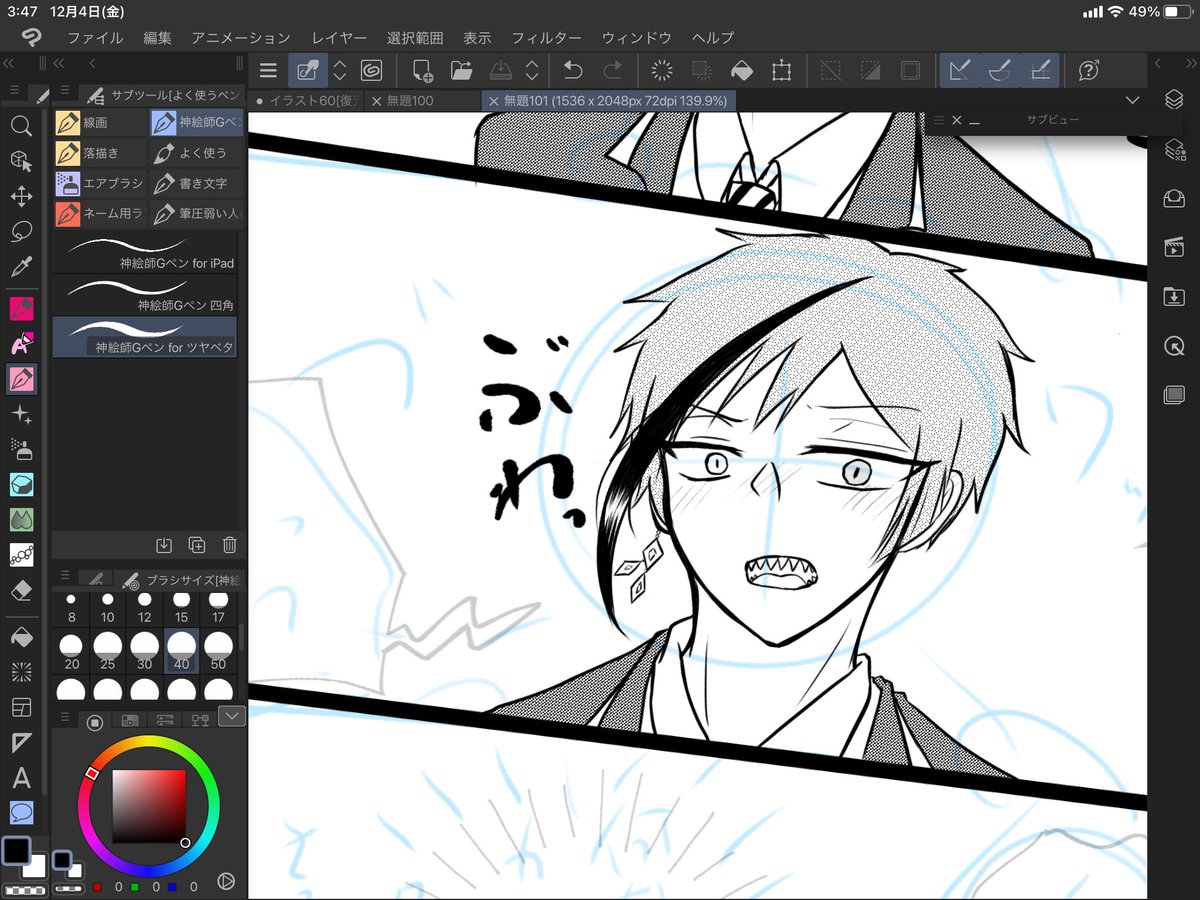Select 線画 sub tool group
The image size is (1200, 900).
click(99, 123)
